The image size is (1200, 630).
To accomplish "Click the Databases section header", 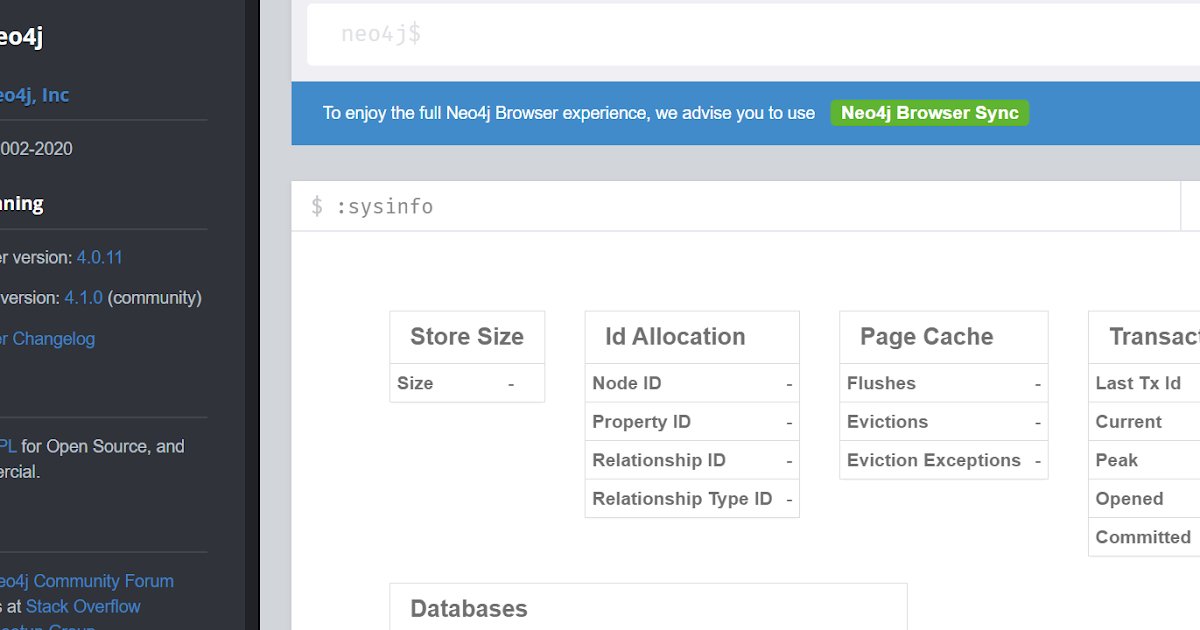I will [x=468, y=608].
